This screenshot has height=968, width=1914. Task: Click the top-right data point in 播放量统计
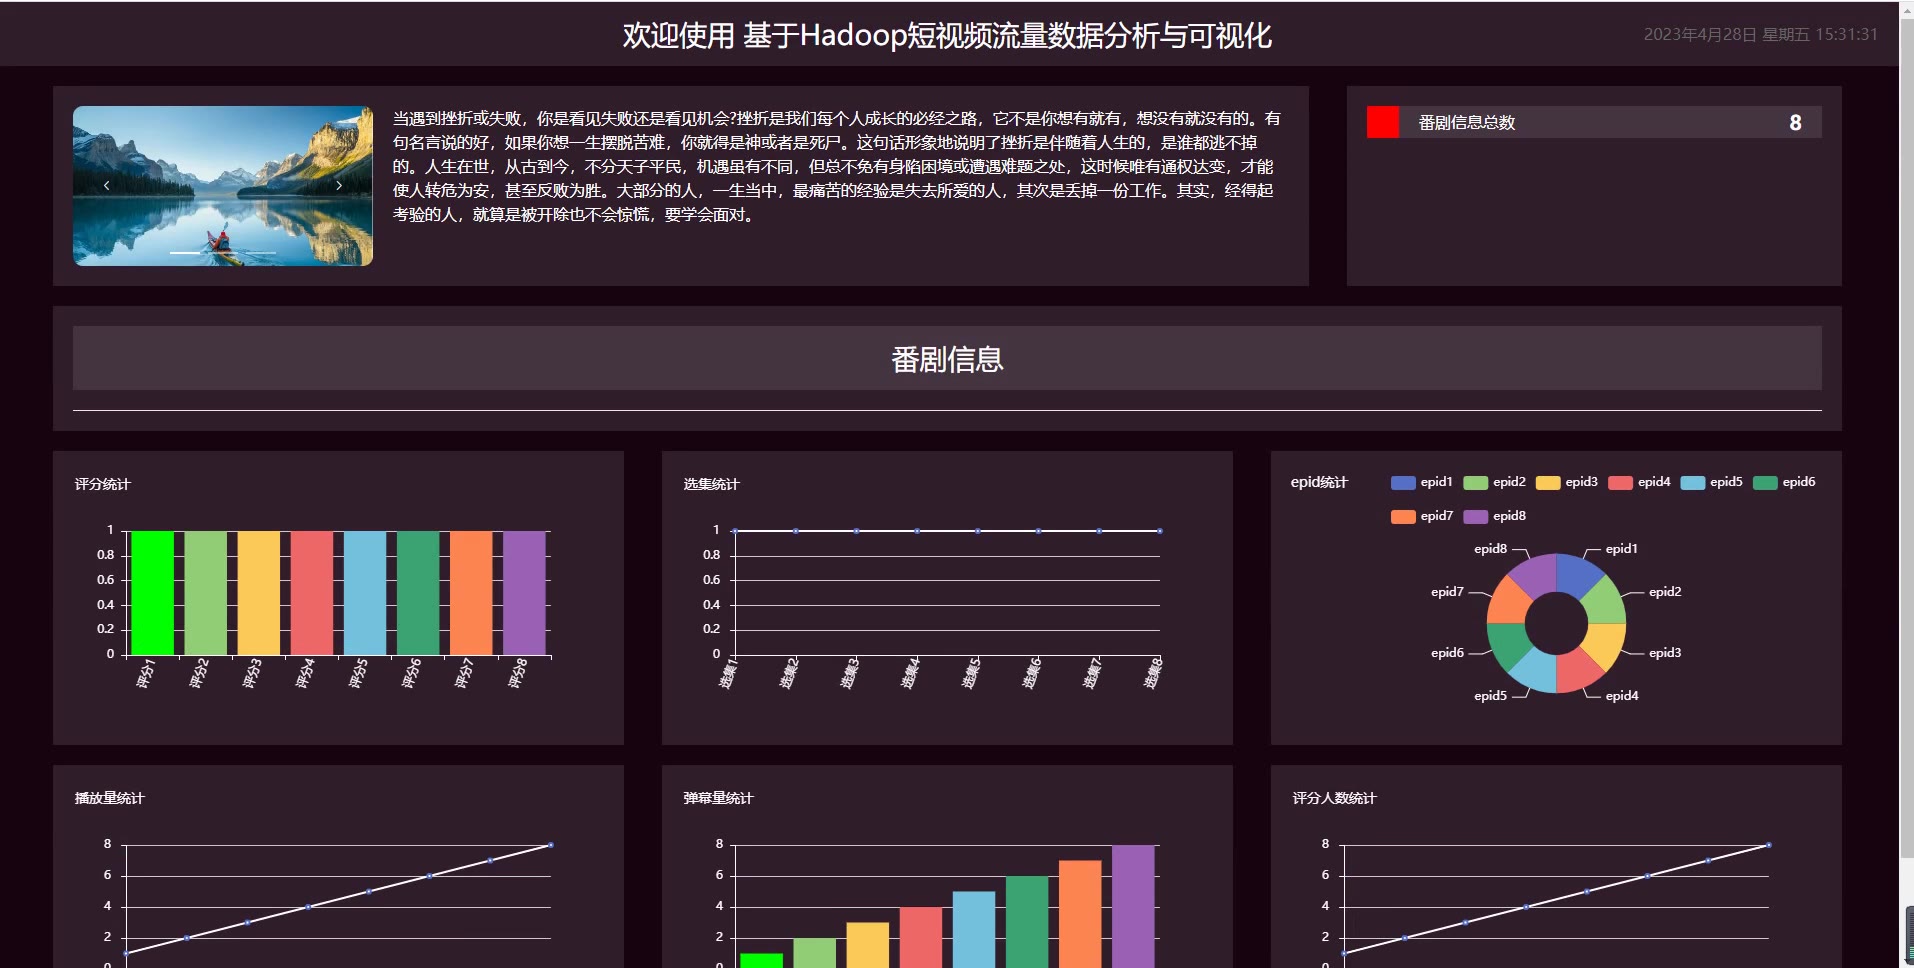click(551, 845)
